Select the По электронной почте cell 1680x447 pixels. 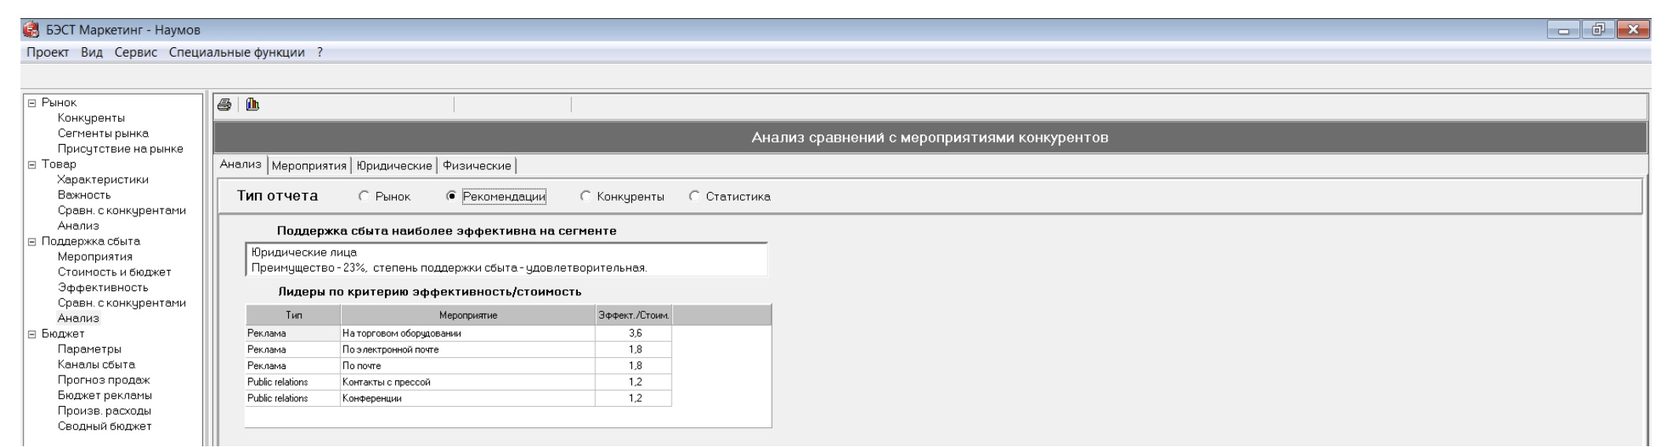468,350
